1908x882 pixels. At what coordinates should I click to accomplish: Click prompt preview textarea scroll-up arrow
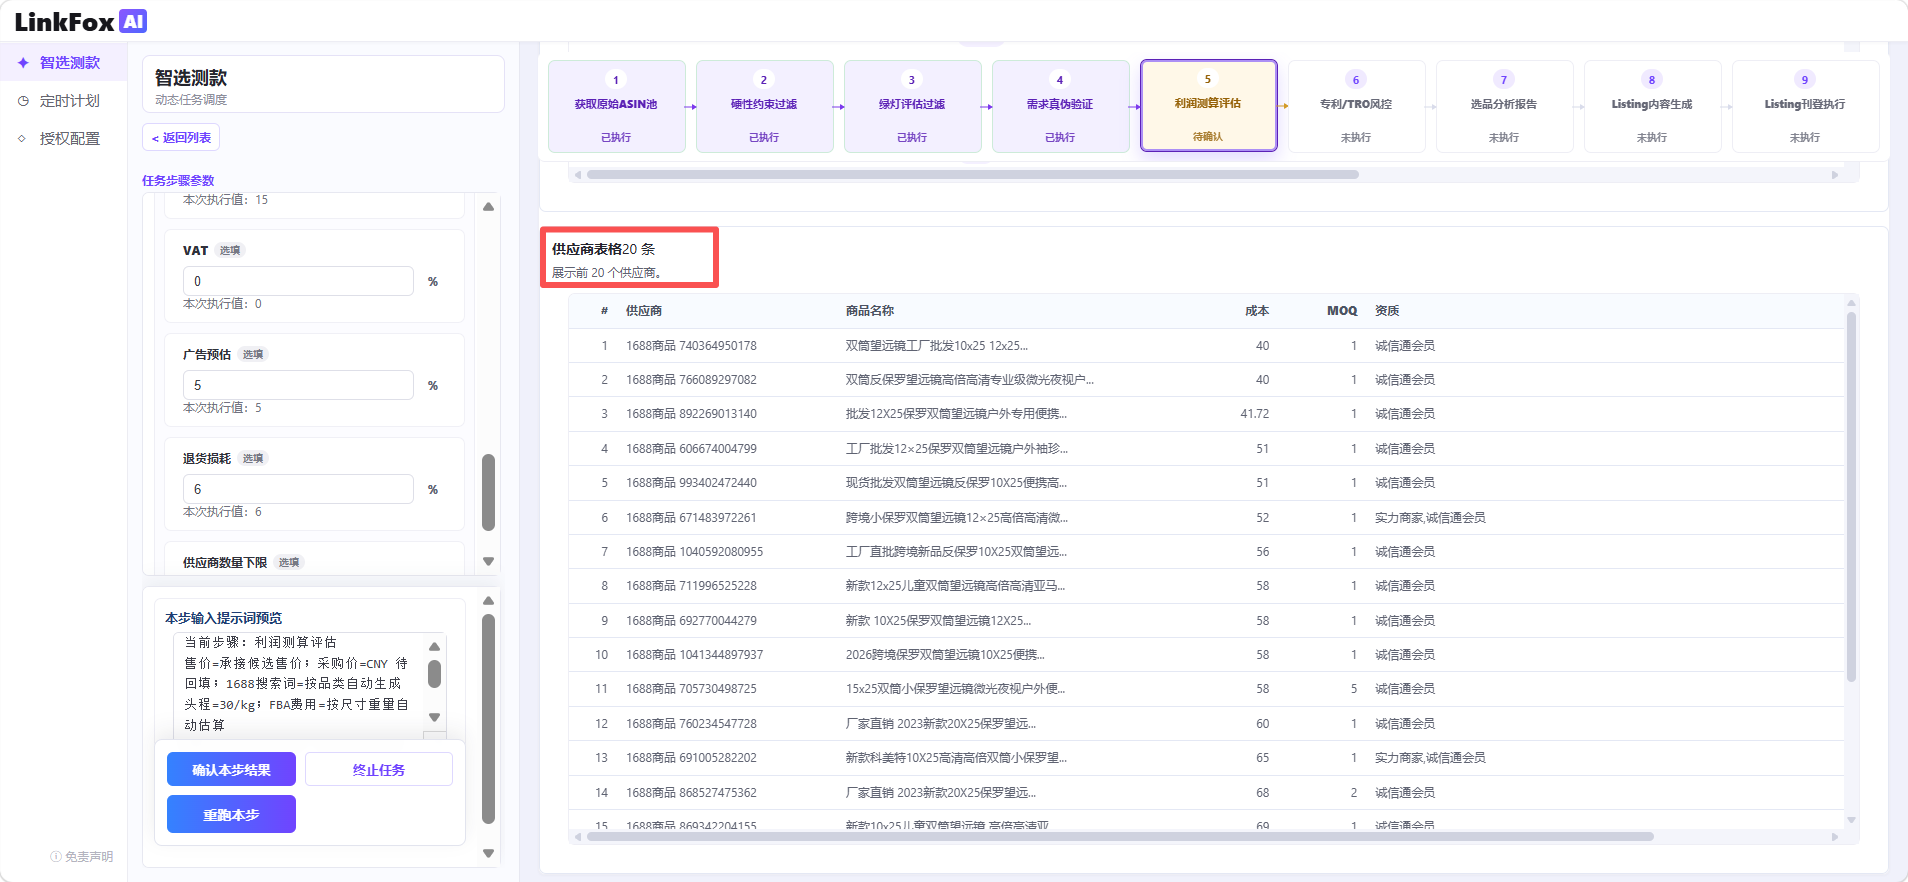pyautogui.click(x=434, y=646)
